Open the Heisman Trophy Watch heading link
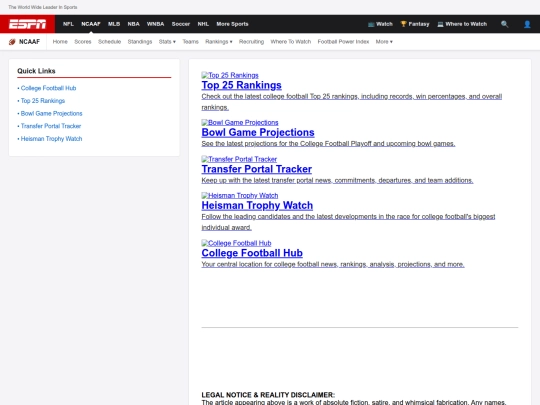 (x=257, y=206)
